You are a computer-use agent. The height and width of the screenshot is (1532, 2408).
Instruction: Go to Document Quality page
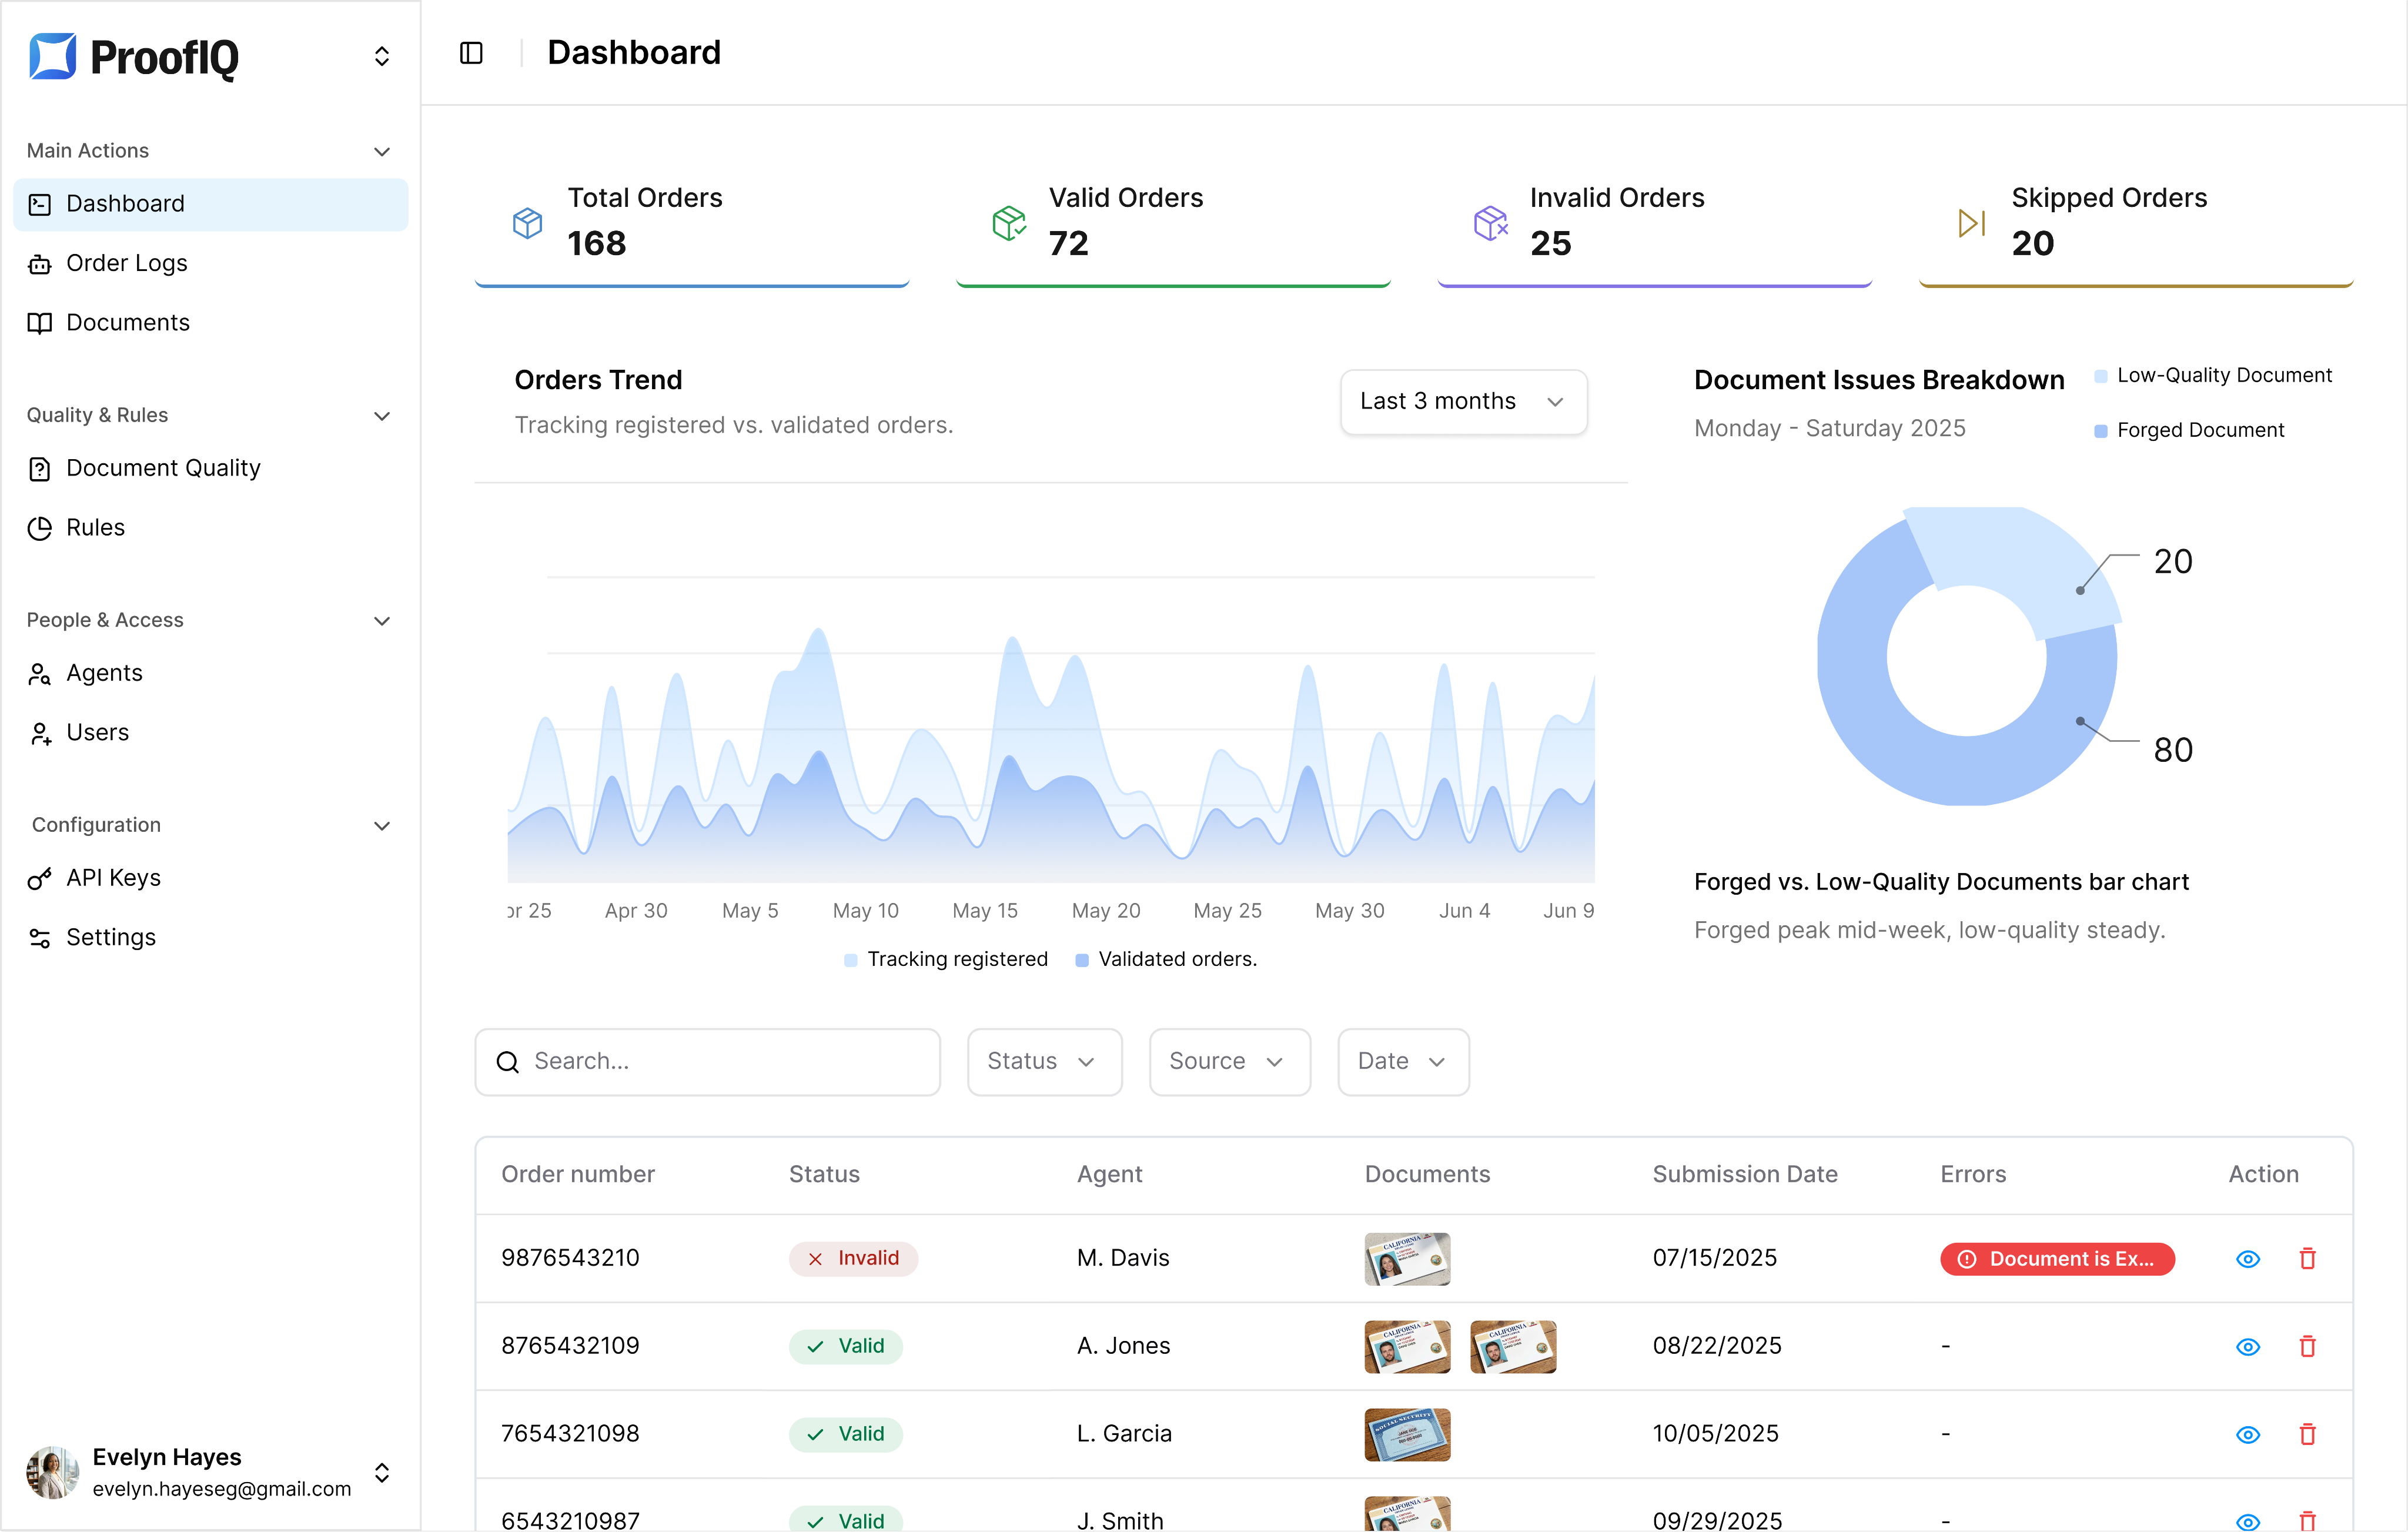click(163, 468)
